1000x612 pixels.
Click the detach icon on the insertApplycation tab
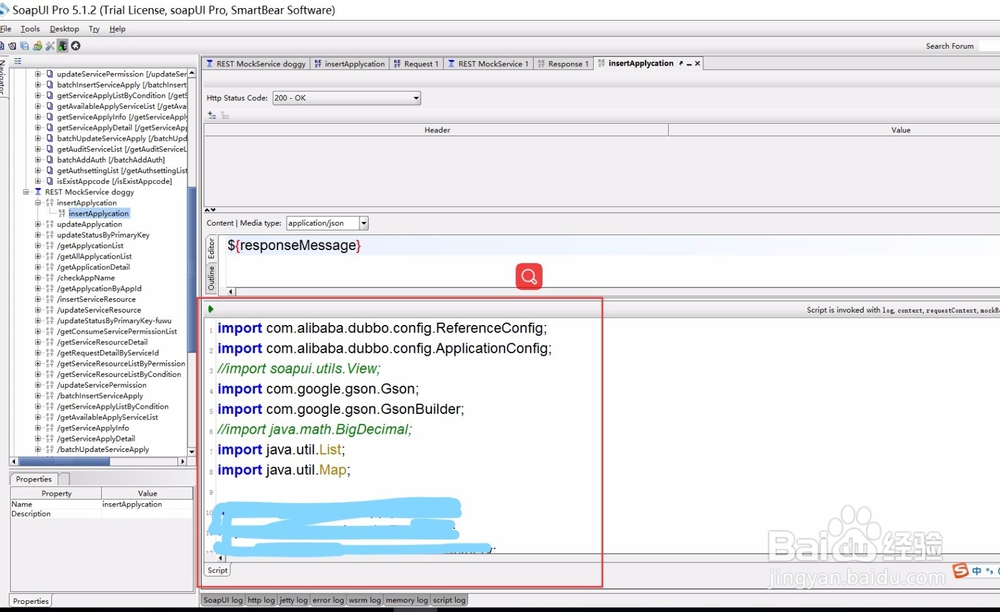[681, 64]
